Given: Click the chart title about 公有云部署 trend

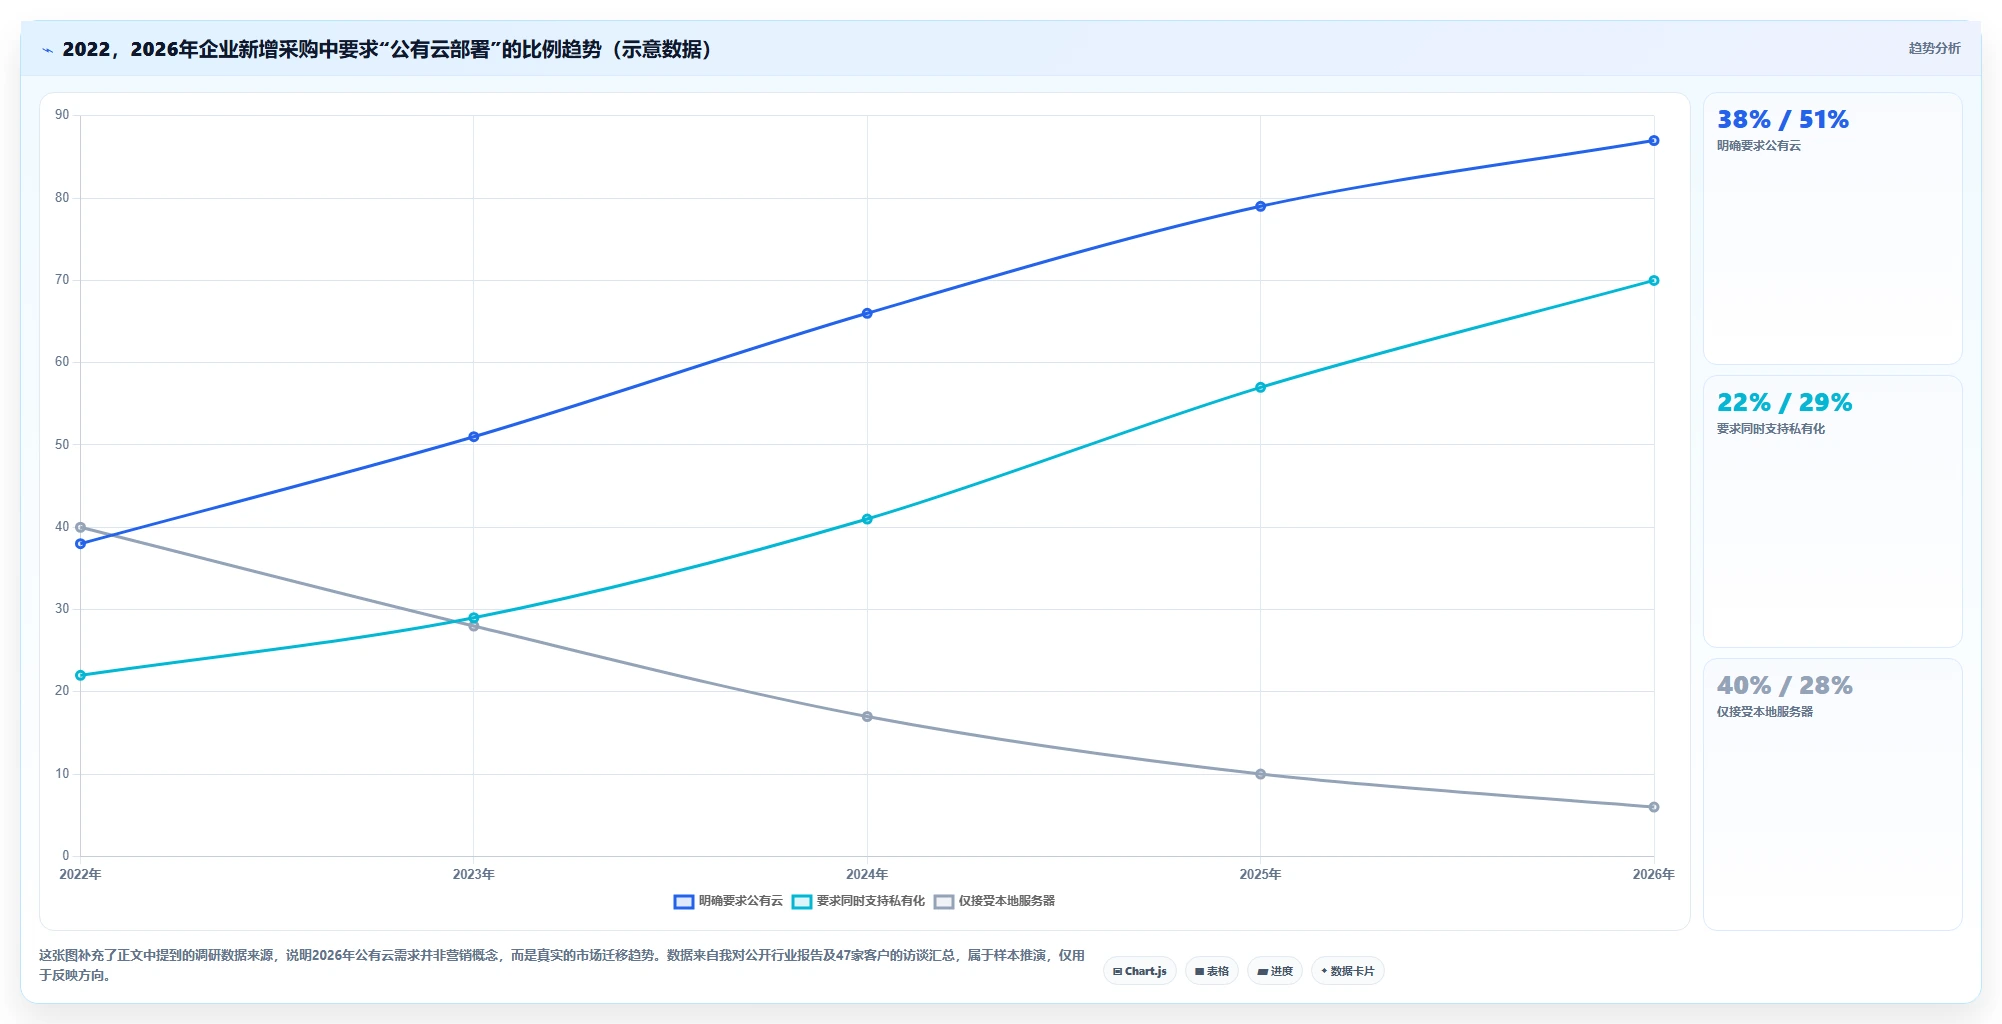Looking at the screenshot, I should click(390, 49).
